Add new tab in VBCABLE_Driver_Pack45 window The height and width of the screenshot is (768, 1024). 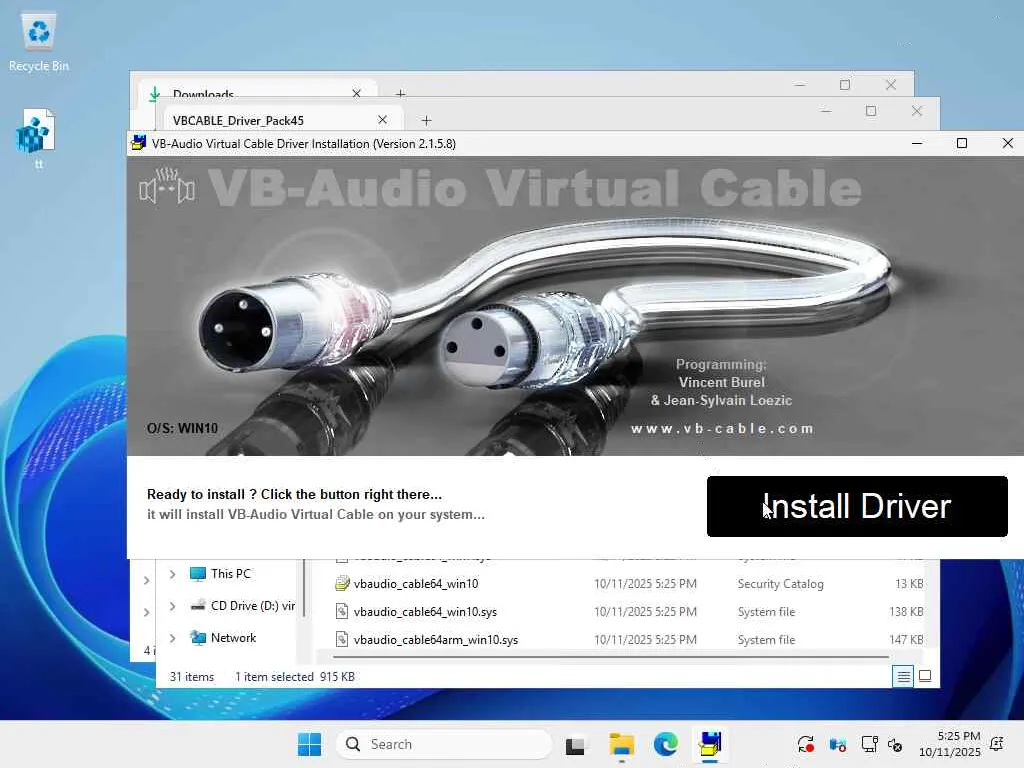[426, 120]
